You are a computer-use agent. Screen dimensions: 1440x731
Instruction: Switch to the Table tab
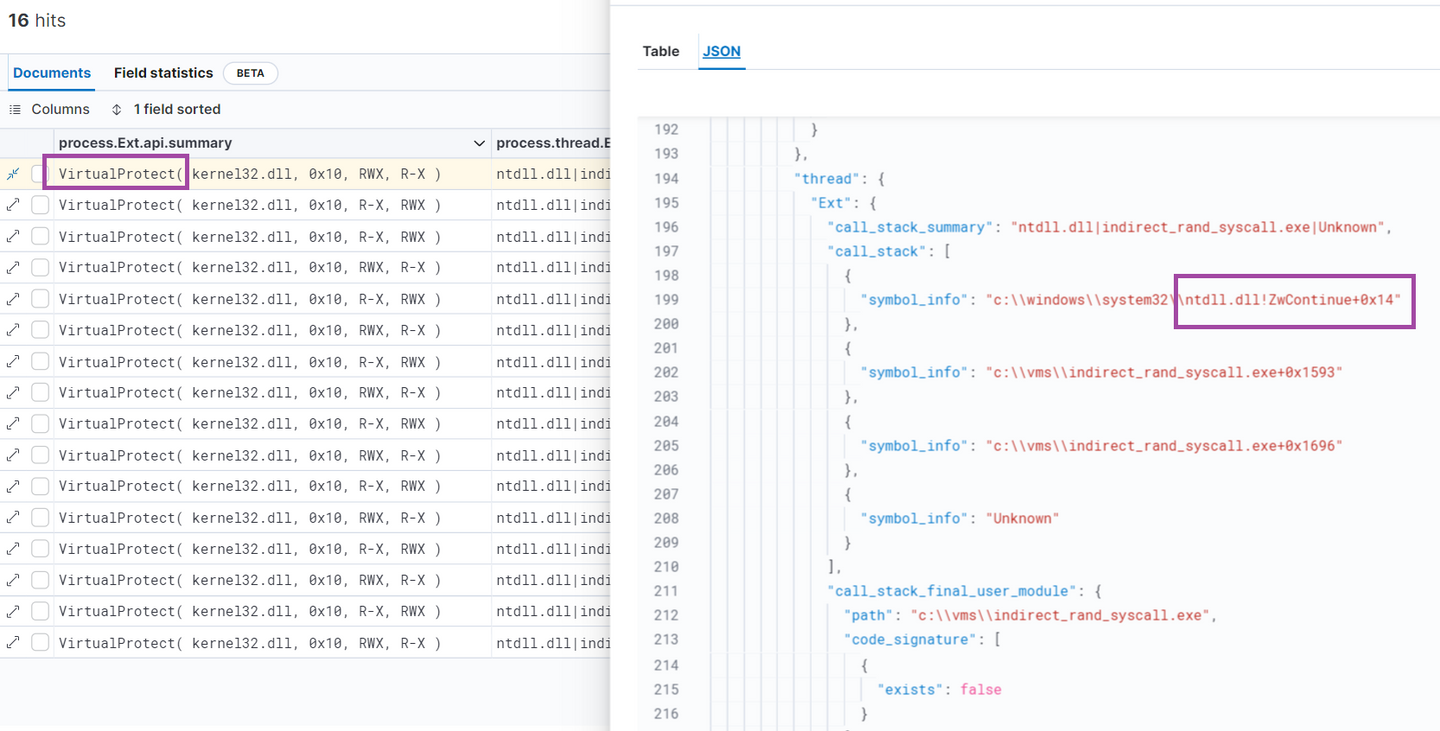tap(661, 51)
